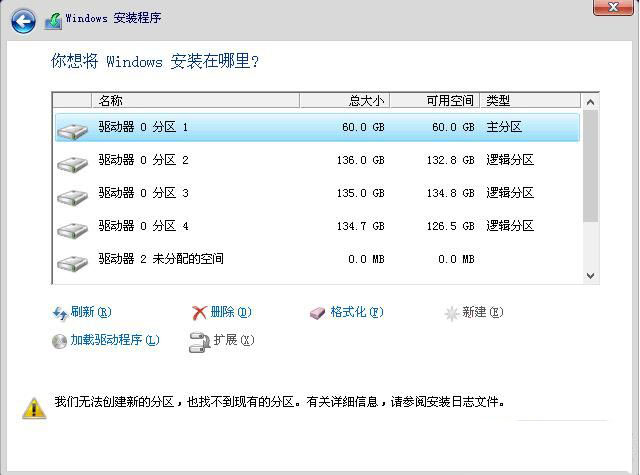Click drive icon for 驱动器 0 分区 2

(73, 164)
